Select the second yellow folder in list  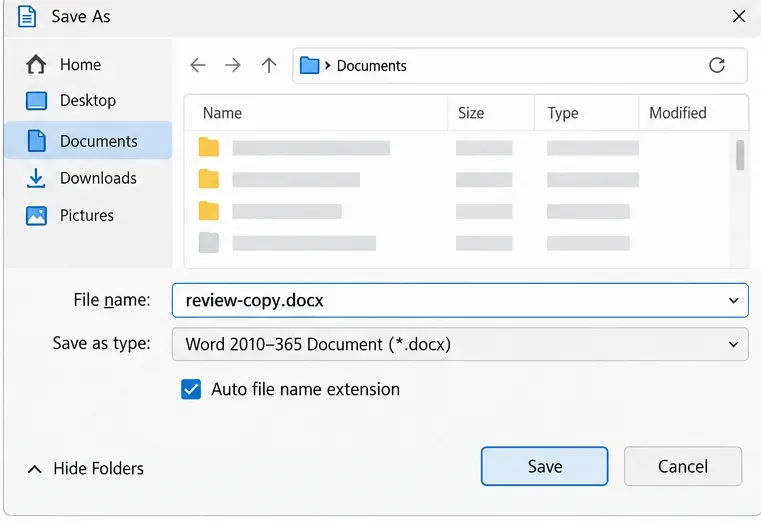pos(209,179)
